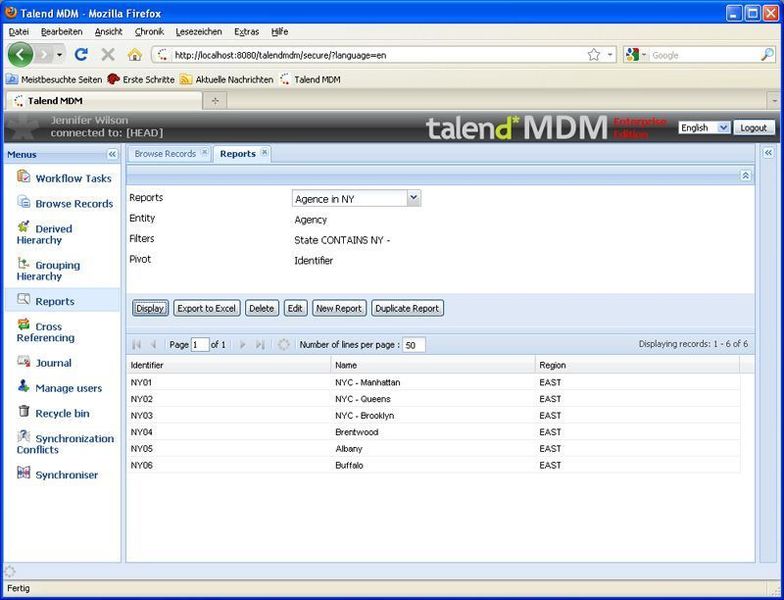The height and width of the screenshot is (600, 784).
Task: Collapse the Menus side panel
Action: click(x=112, y=154)
